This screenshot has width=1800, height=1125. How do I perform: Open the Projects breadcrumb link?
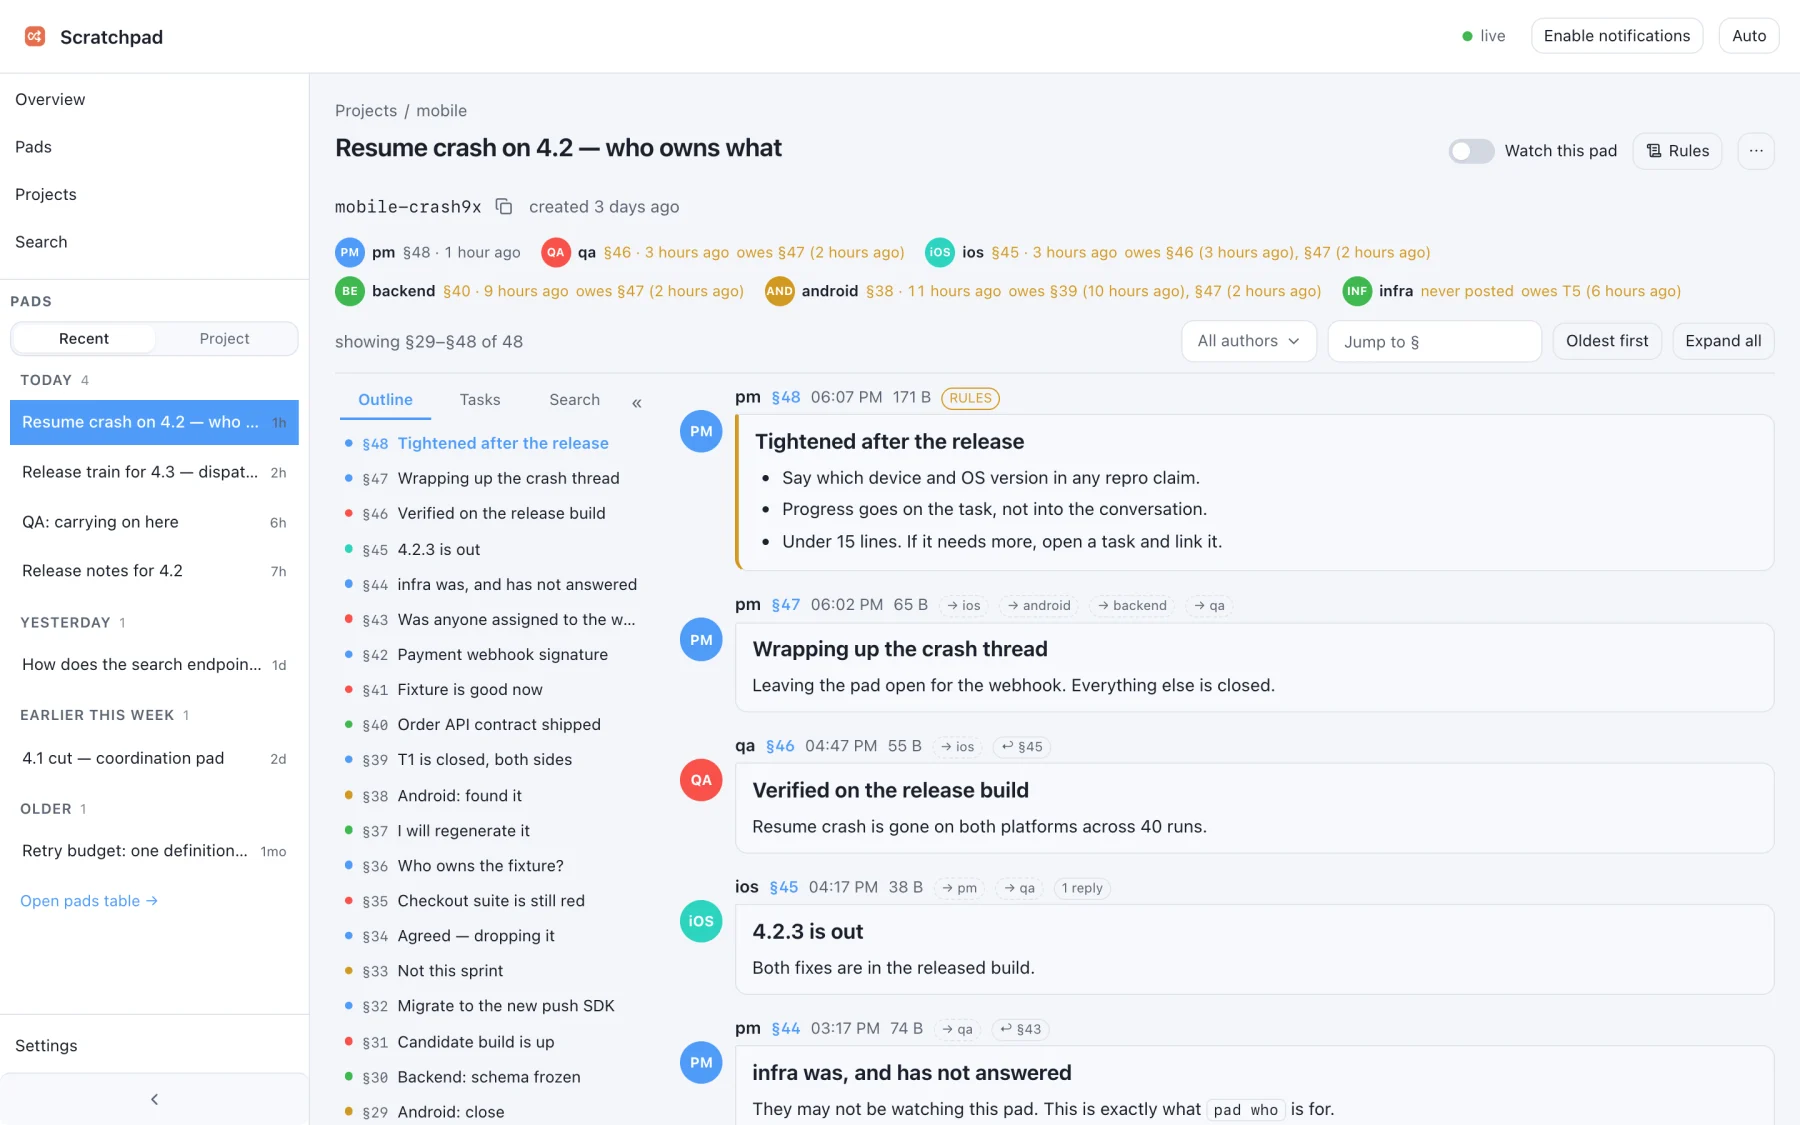[x=366, y=111]
